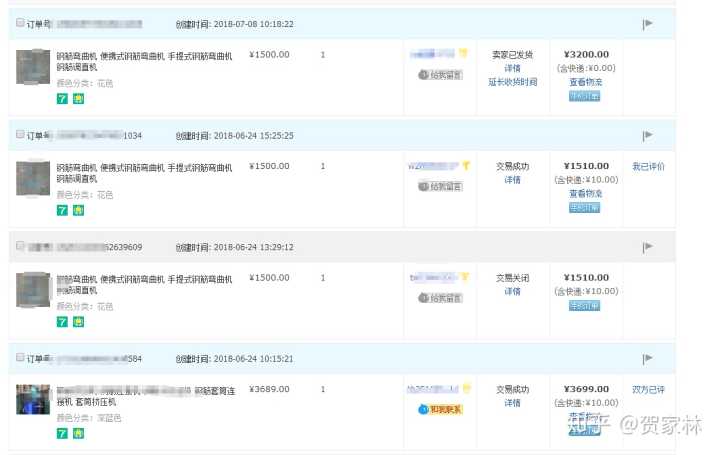Open 钢筋套筒连接机 product title
The width and height of the screenshot is (720, 455).
[x=146, y=396]
